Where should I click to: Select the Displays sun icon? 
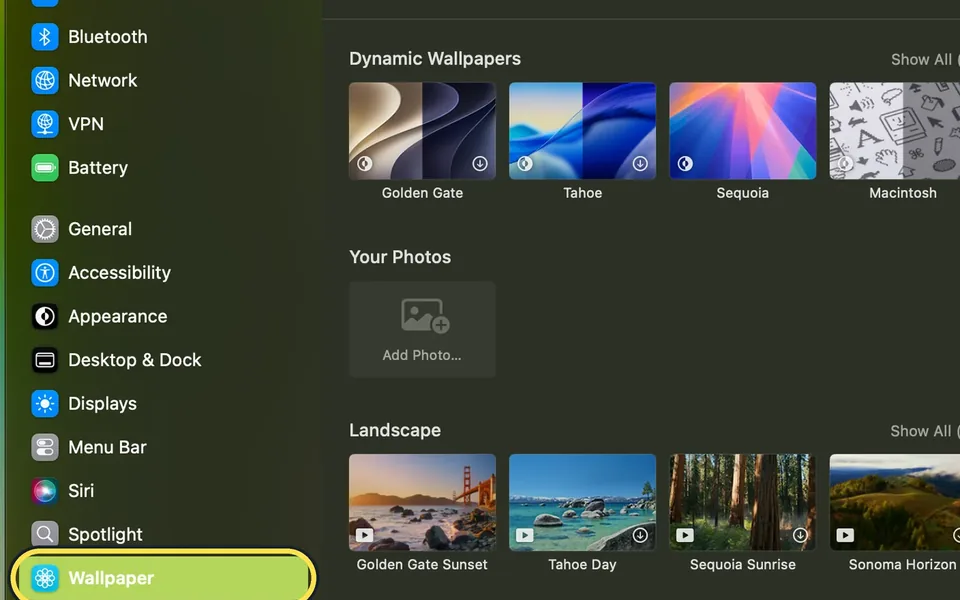click(45, 403)
